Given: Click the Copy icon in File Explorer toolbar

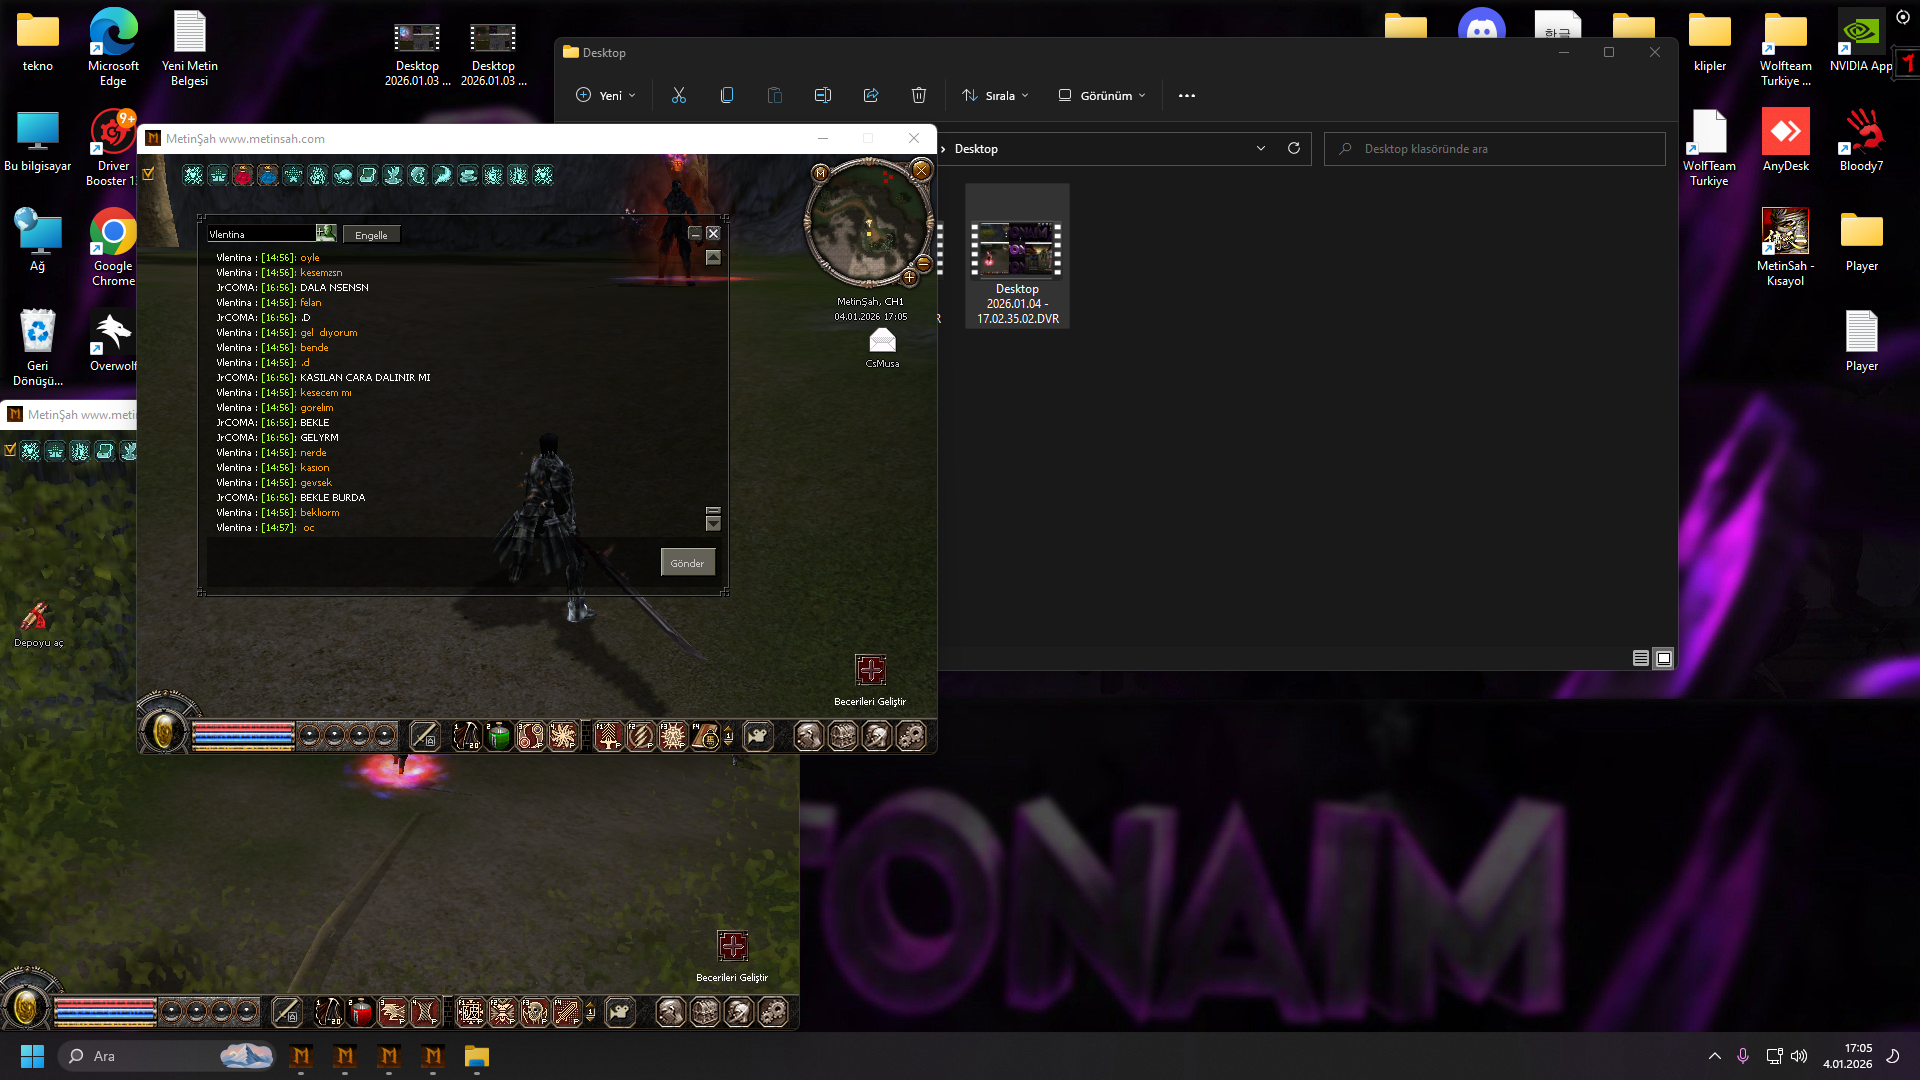Looking at the screenshot, I should click(x=727, y=95).
